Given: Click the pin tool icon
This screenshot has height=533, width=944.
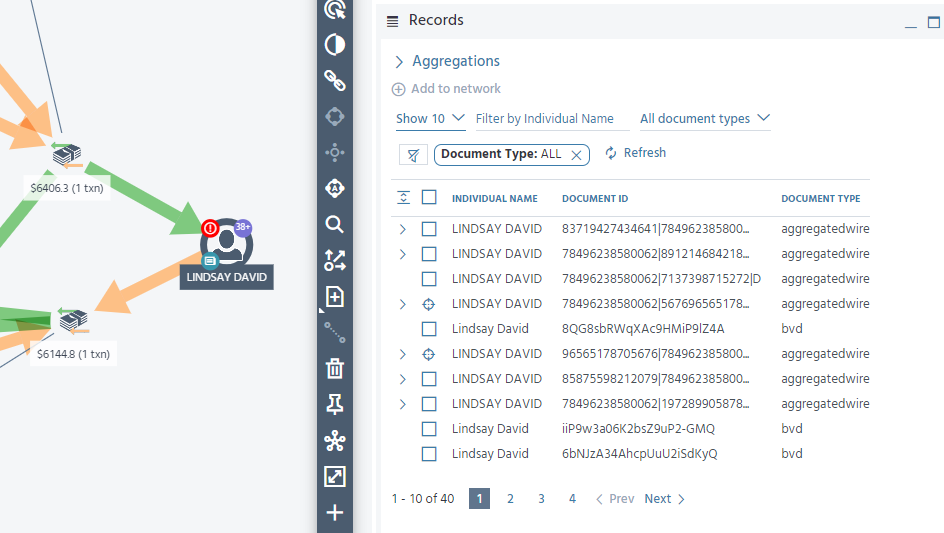Looking at the screenshot, I should (335, 405).
